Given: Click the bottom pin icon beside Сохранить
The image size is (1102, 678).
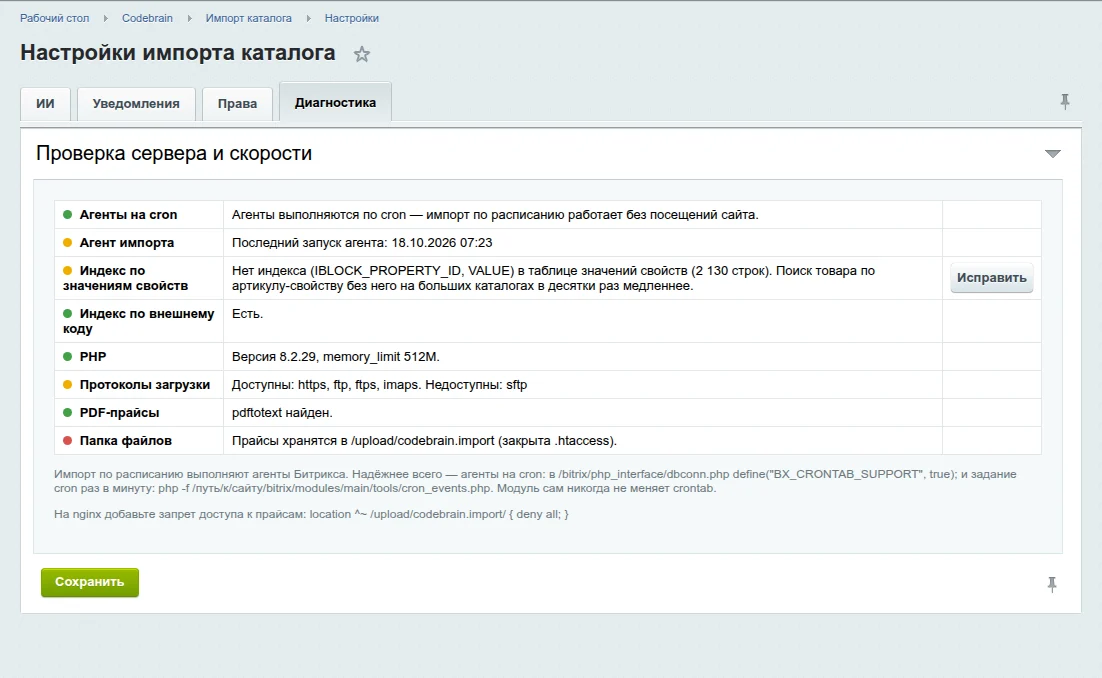Looking at the screenshot, I should click(x=1052, y=585).
